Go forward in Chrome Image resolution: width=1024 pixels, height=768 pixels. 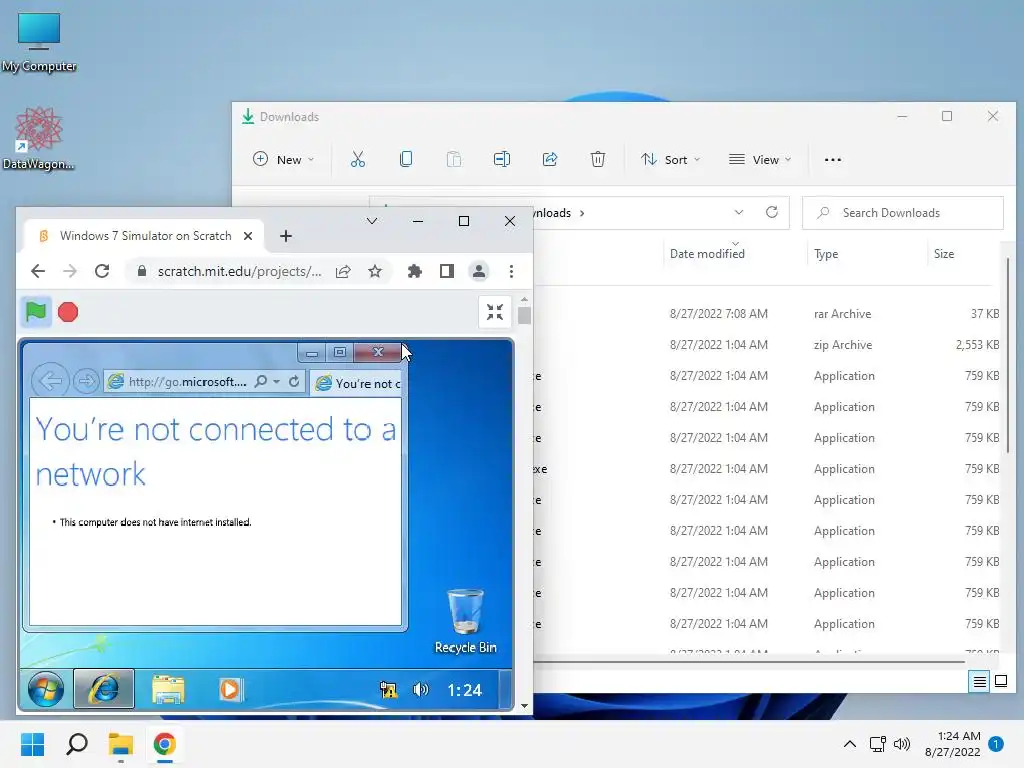(x=70, y=271)
